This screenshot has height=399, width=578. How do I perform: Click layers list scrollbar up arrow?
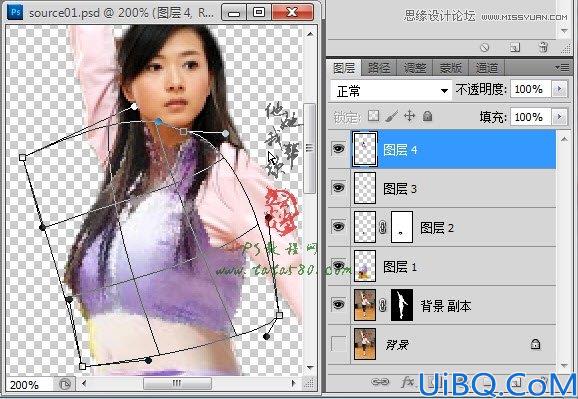pos(564,139)
